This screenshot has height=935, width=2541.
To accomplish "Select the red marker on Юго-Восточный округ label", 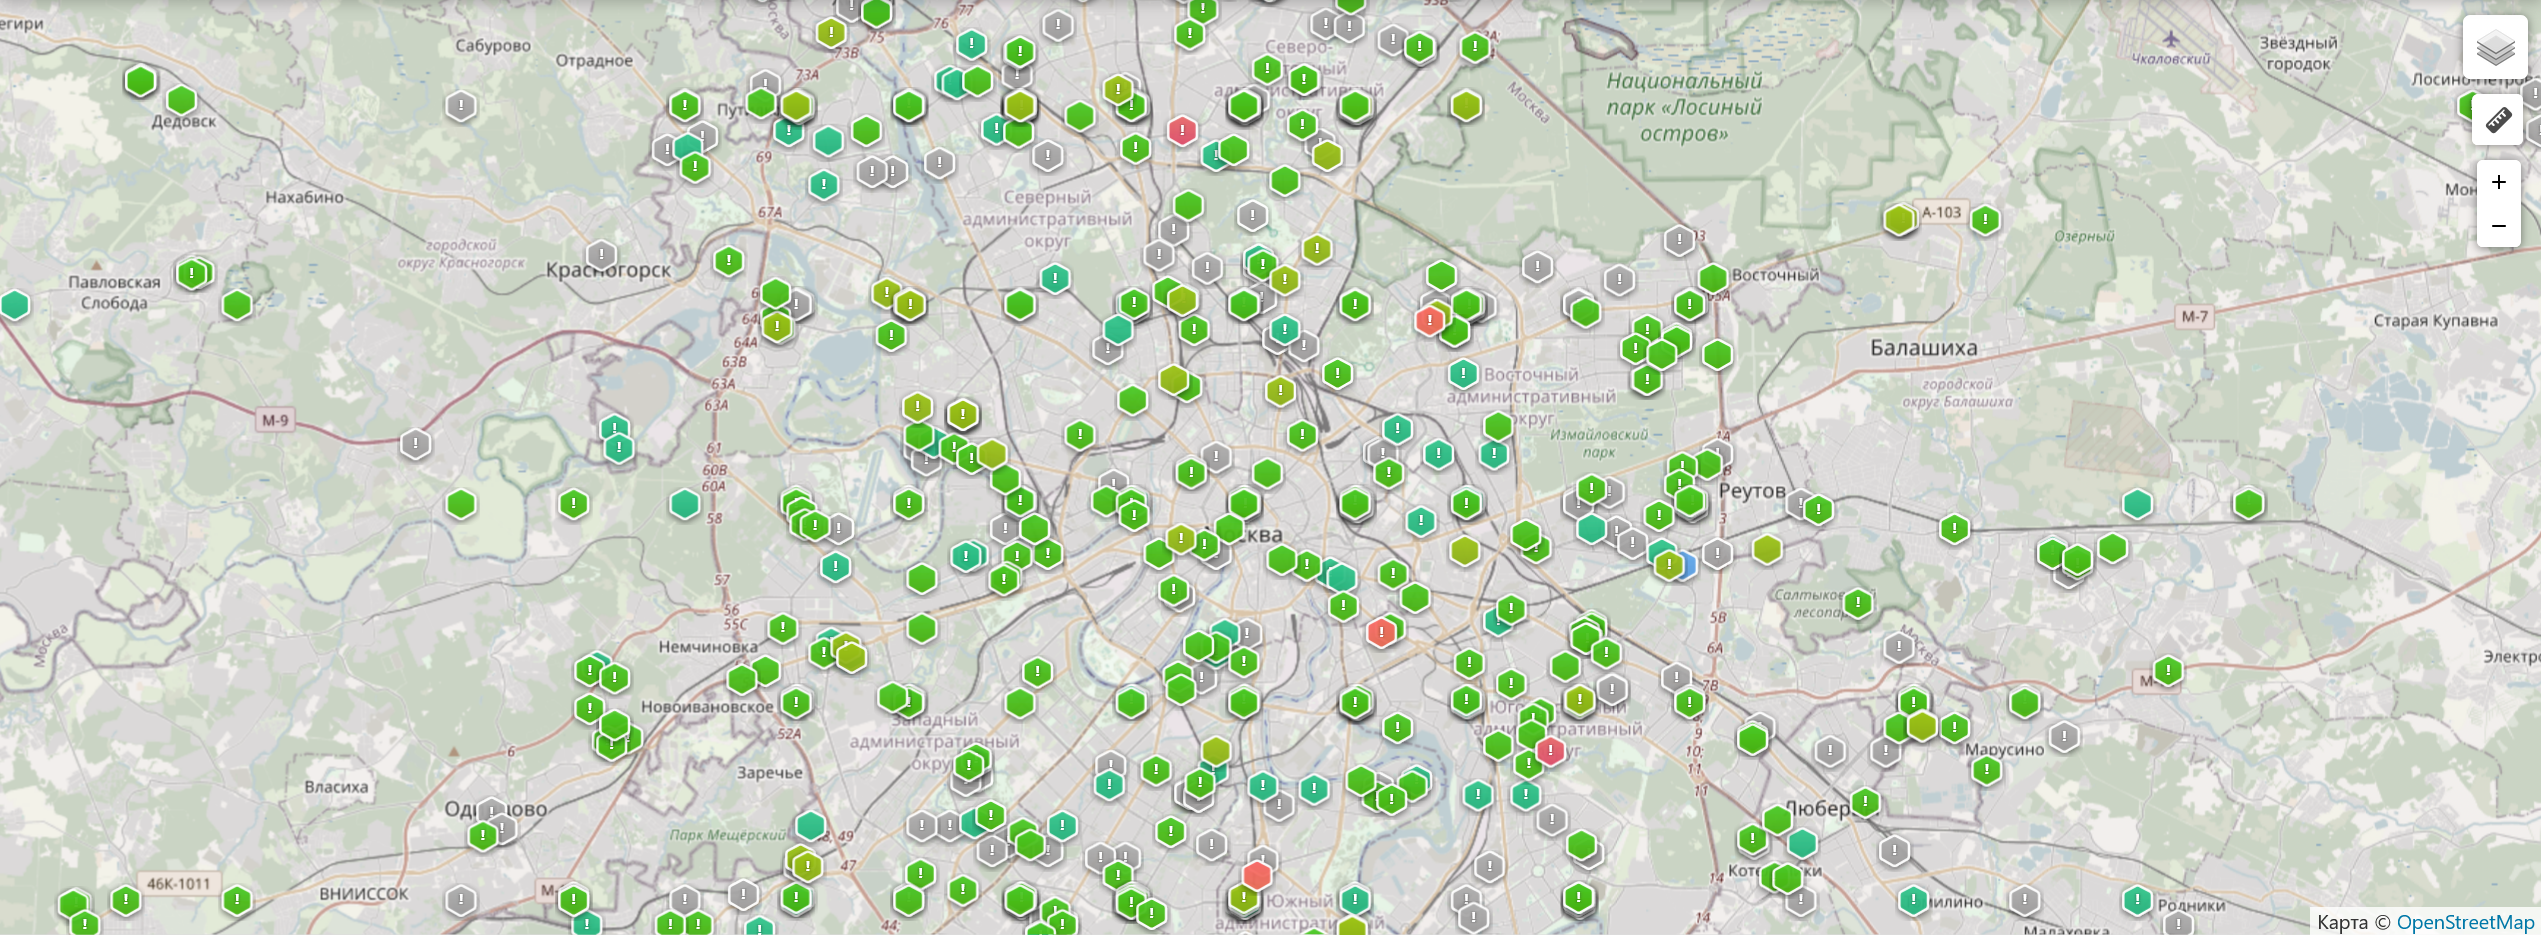I will 1550,751.
